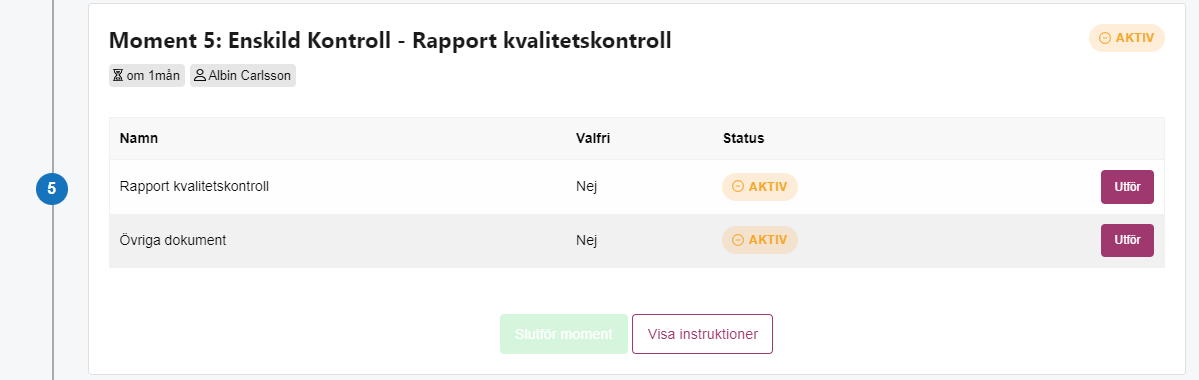Viewport: 1199px width, 380px height.
Task: Click the AKTIV badge in the header
Action: (1126, 38)
